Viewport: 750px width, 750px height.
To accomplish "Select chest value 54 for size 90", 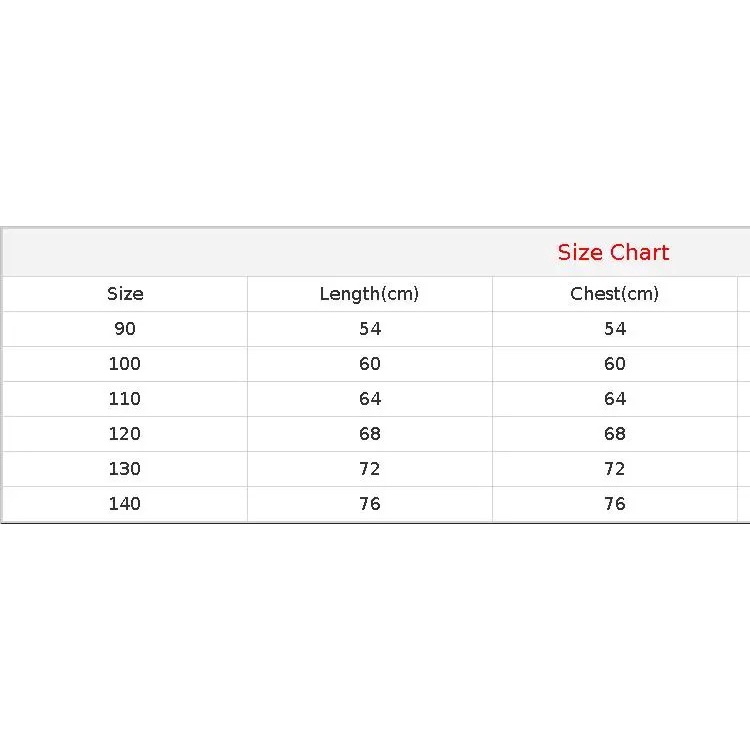I will click(615, 329).
